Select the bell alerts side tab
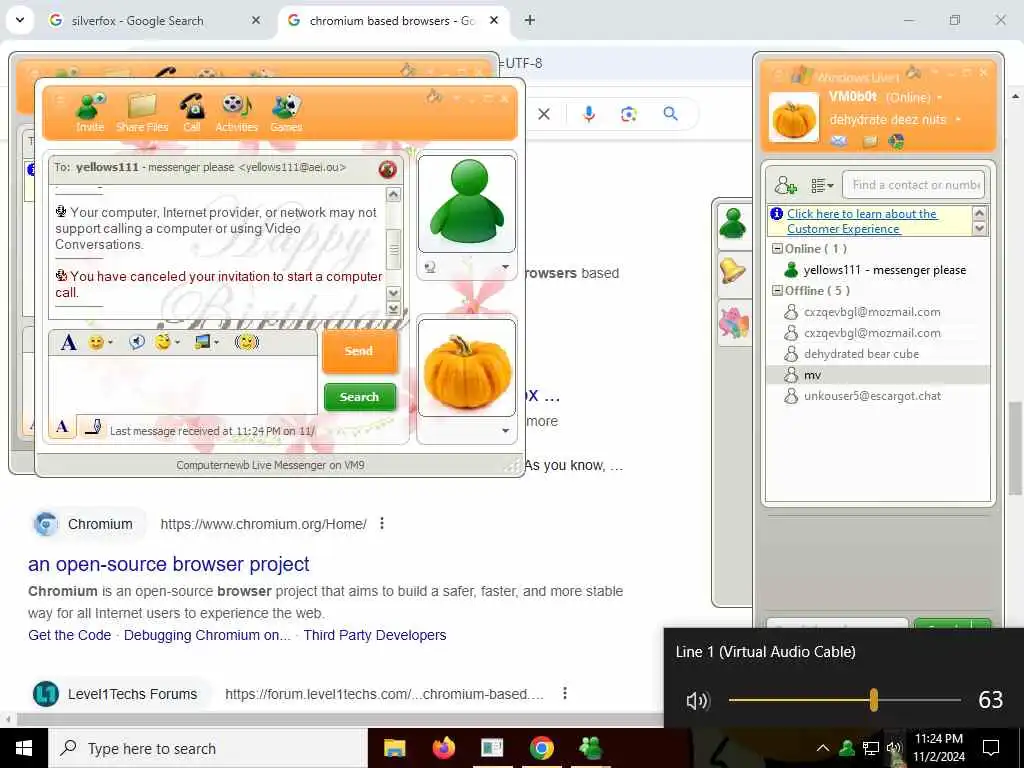Image resolution: width=1024 pixels, height=768 pixels. (x=733, y=271)
